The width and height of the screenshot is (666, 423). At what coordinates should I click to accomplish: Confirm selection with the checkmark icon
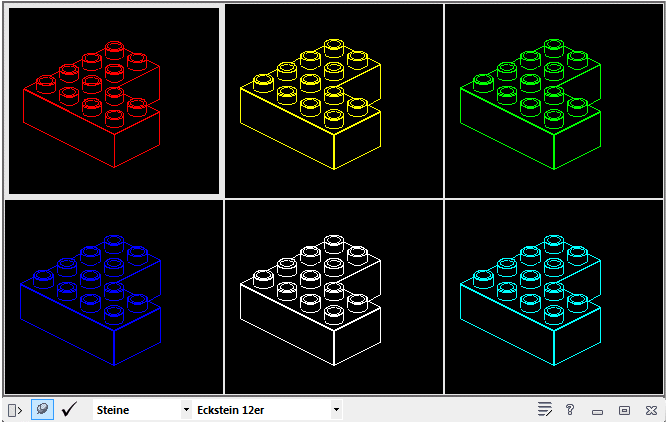69,409
